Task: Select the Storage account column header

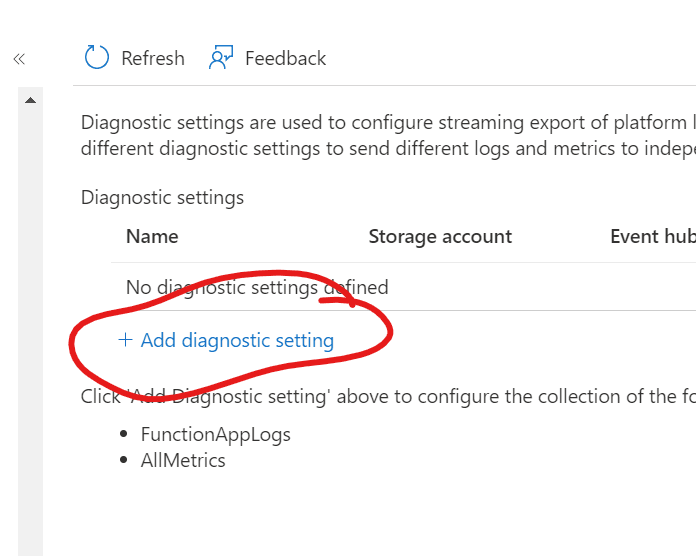Action: [x=440, y=236]
